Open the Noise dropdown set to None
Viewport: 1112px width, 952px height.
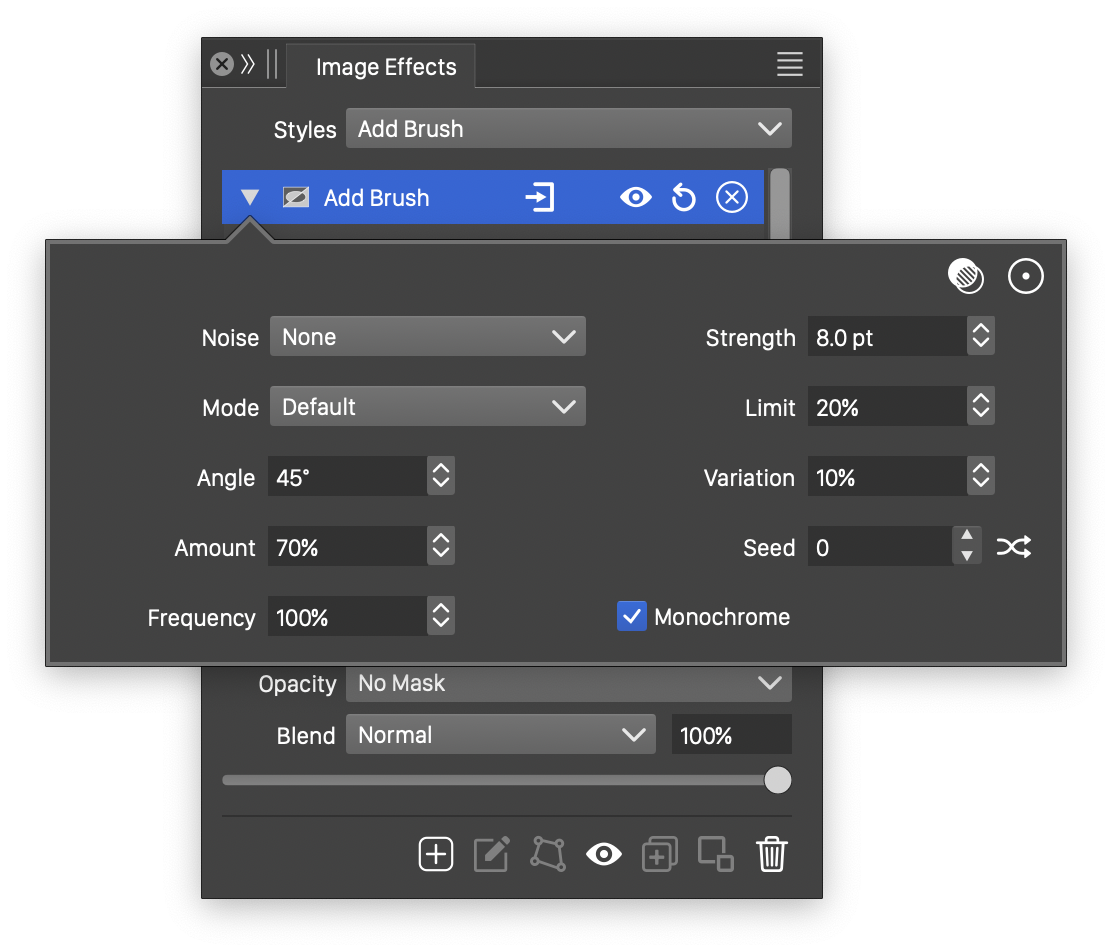427,337
